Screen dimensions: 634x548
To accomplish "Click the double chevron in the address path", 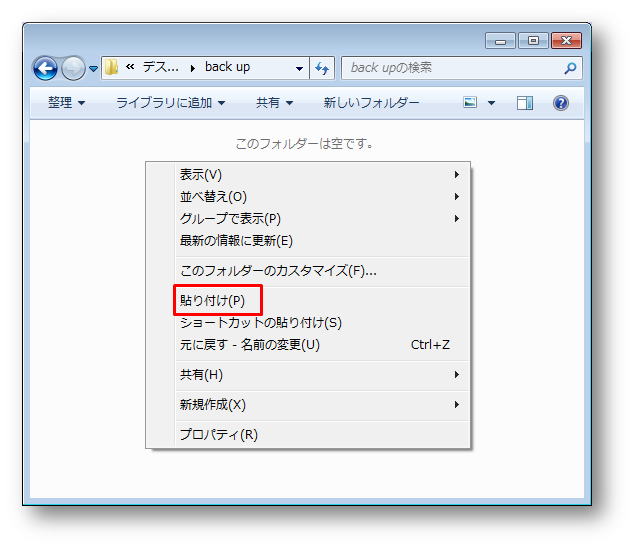I will pos(130,67).
